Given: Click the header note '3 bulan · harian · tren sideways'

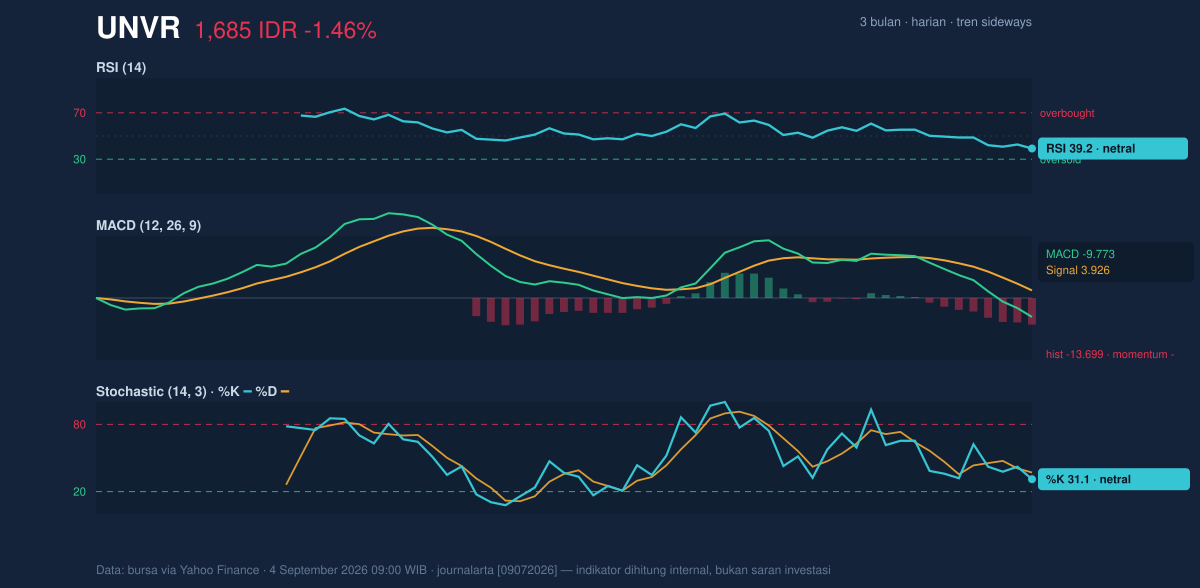Looking at the screenshot, I should tap(945, 22).
